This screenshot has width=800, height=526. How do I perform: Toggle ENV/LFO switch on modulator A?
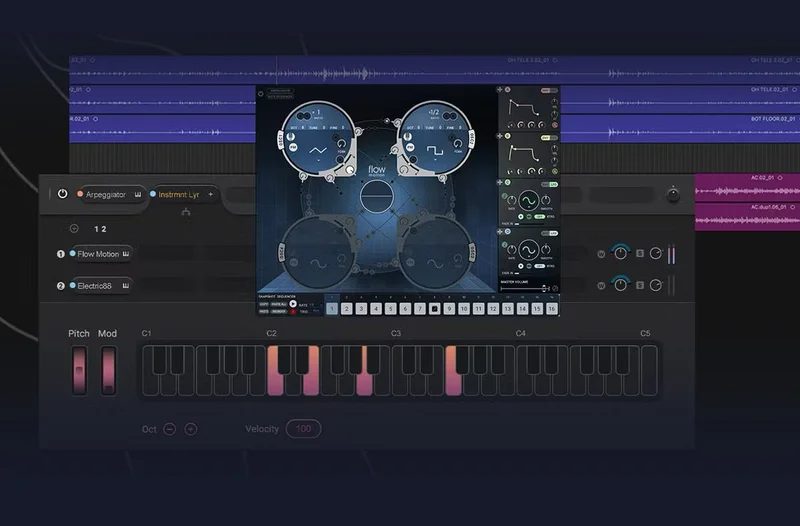point(549,90)
